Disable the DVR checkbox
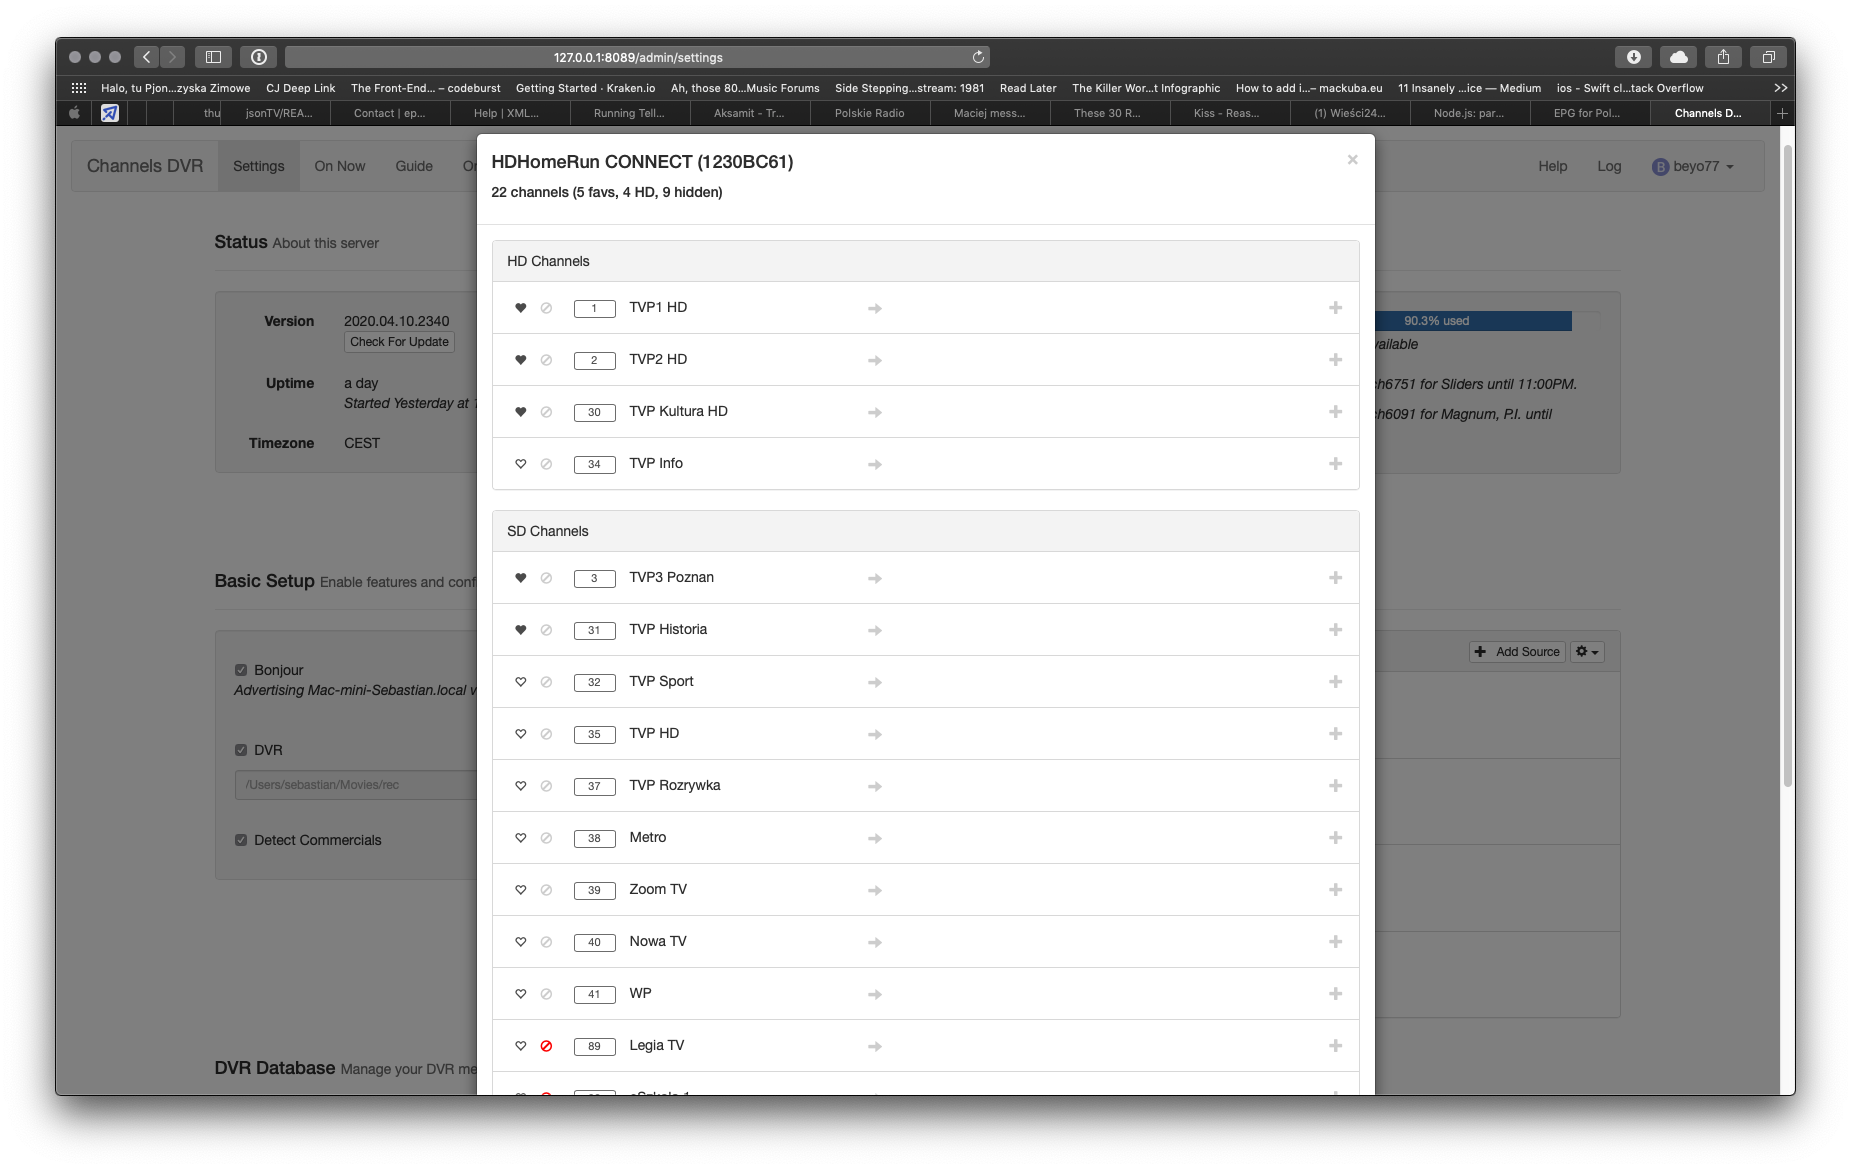1851x1169 pixels. coord(241,750)
